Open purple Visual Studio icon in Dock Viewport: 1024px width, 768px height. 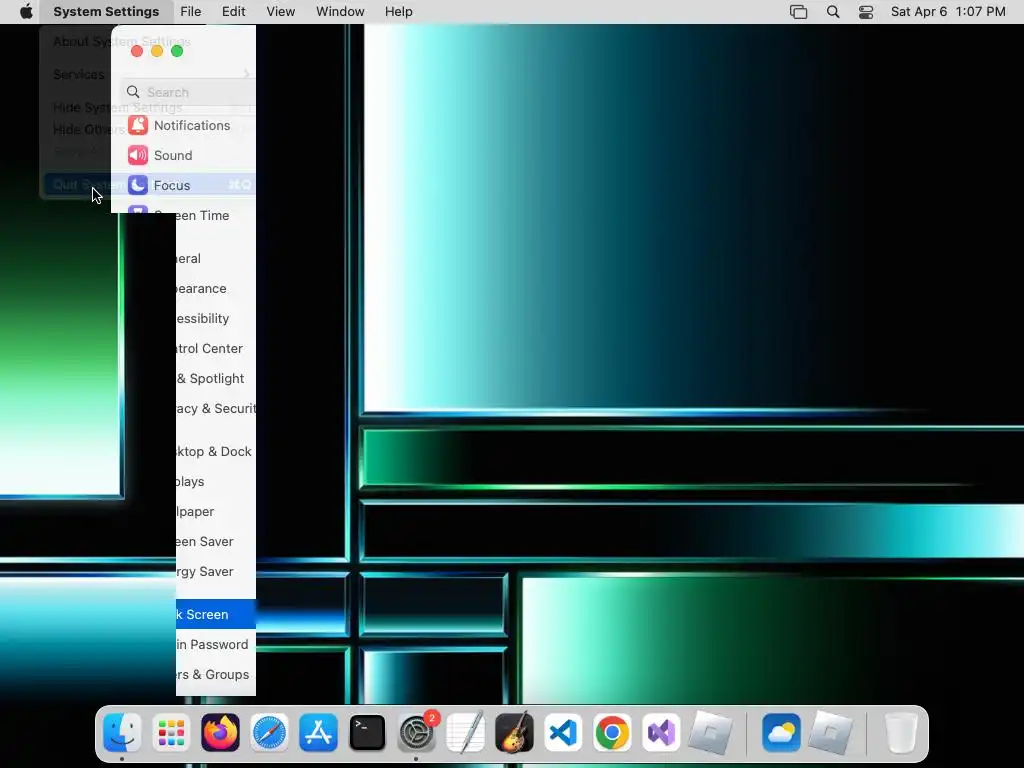[662, 733]
